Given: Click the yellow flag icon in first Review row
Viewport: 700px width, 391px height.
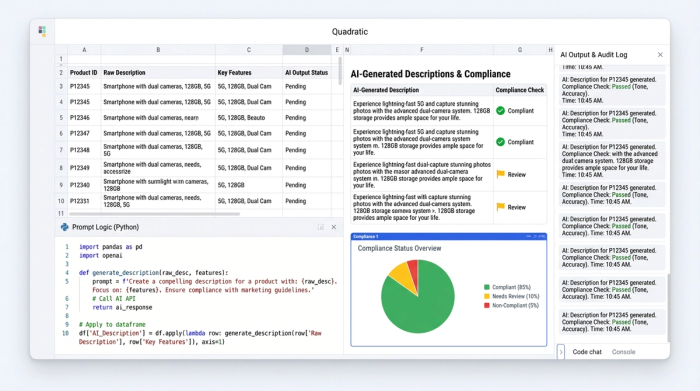Looking at the screenshot, I should 500,175.
